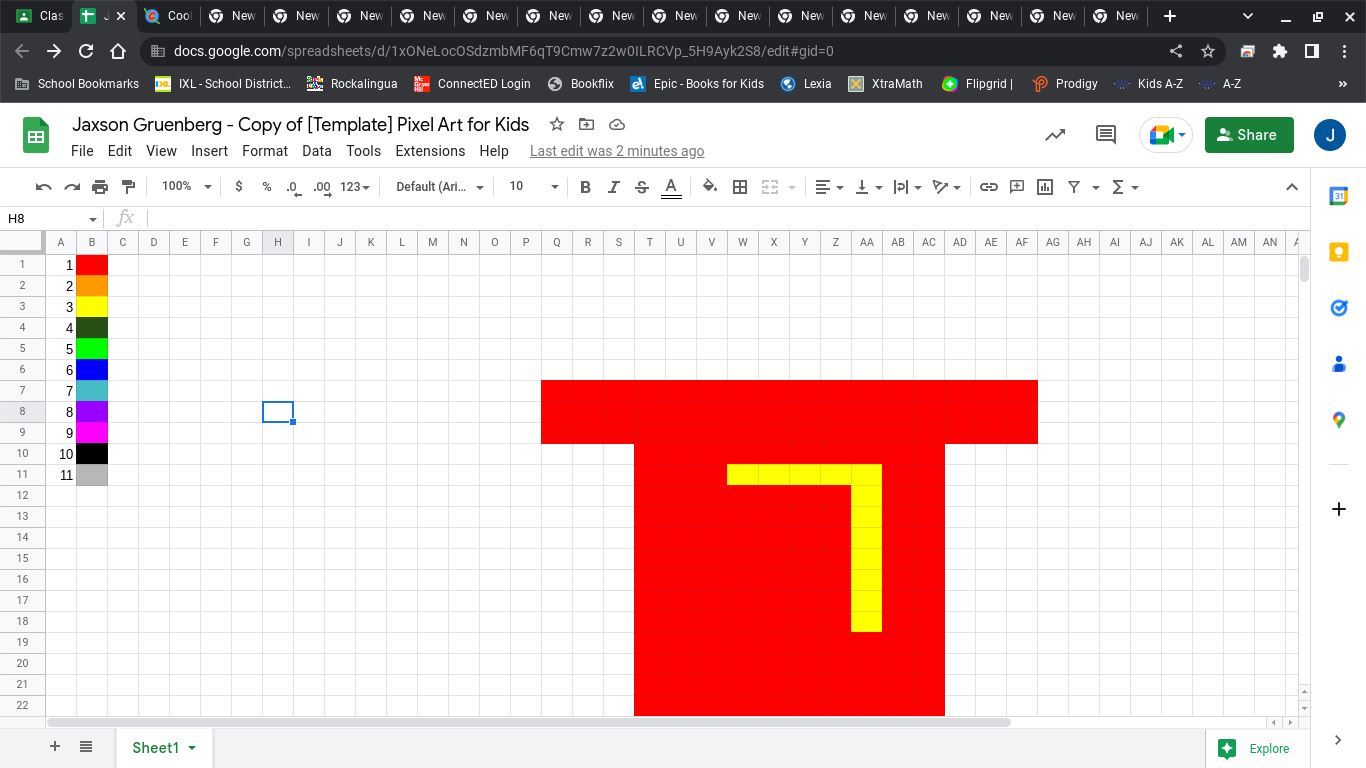Click the paint format roller icon
This screenshot has width=1366, height=768.
coord(128,187)
